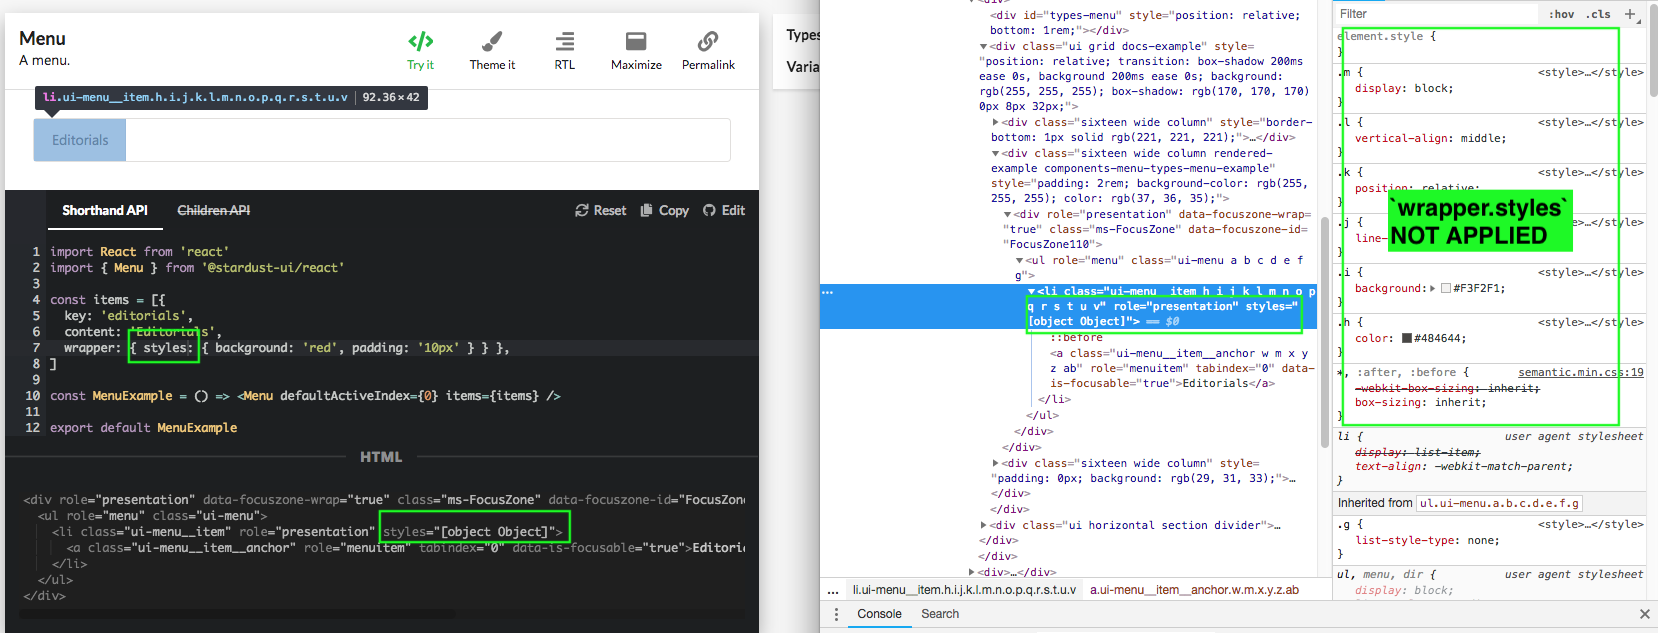
Task: Click the Menu page heading
Action: [42, 38]
